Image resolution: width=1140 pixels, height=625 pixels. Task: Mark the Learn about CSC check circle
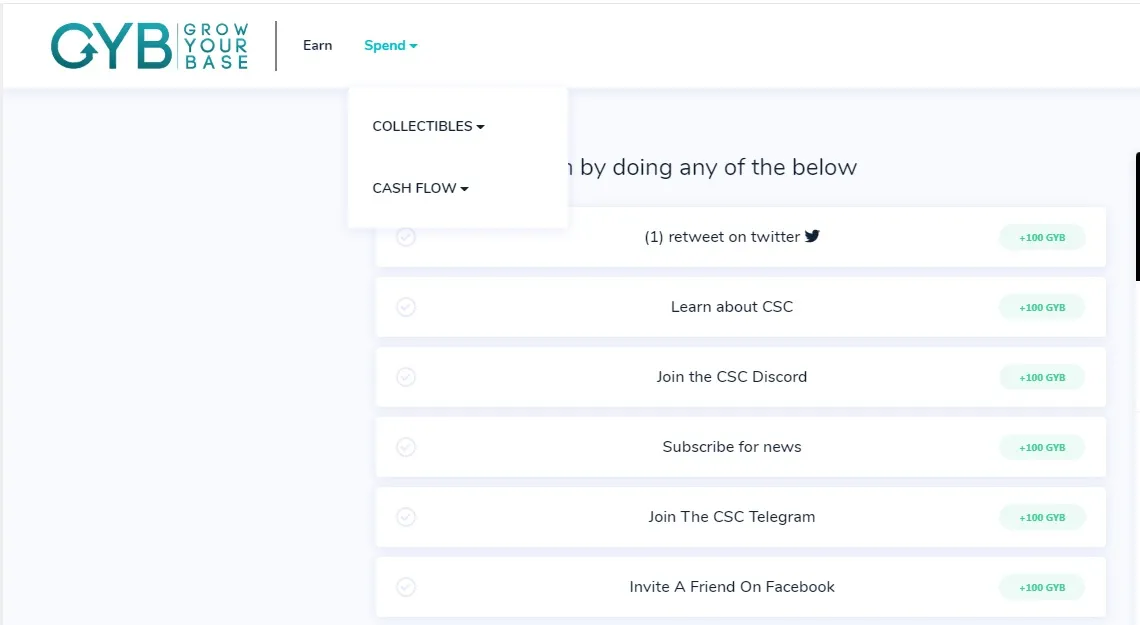(406, 307)
